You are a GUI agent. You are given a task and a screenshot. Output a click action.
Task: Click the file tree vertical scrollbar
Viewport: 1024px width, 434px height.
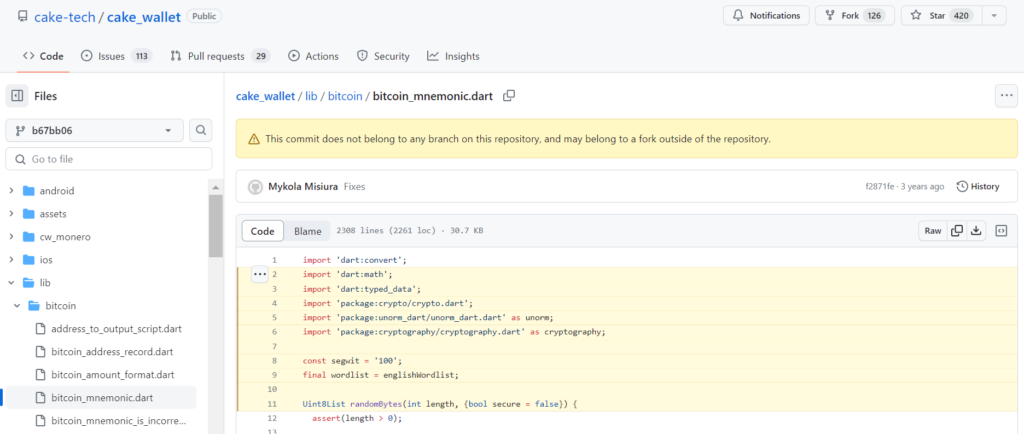click(216, 226)
